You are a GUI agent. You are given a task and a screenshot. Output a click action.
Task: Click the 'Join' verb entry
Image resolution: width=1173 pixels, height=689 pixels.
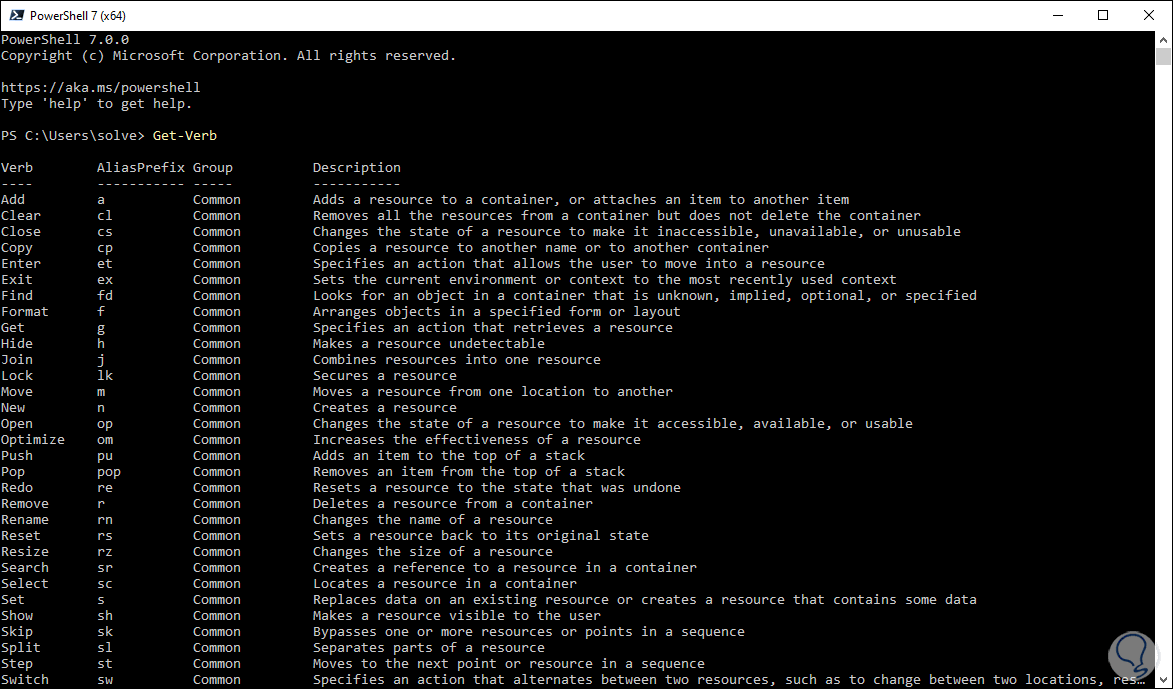click(16, 360)
